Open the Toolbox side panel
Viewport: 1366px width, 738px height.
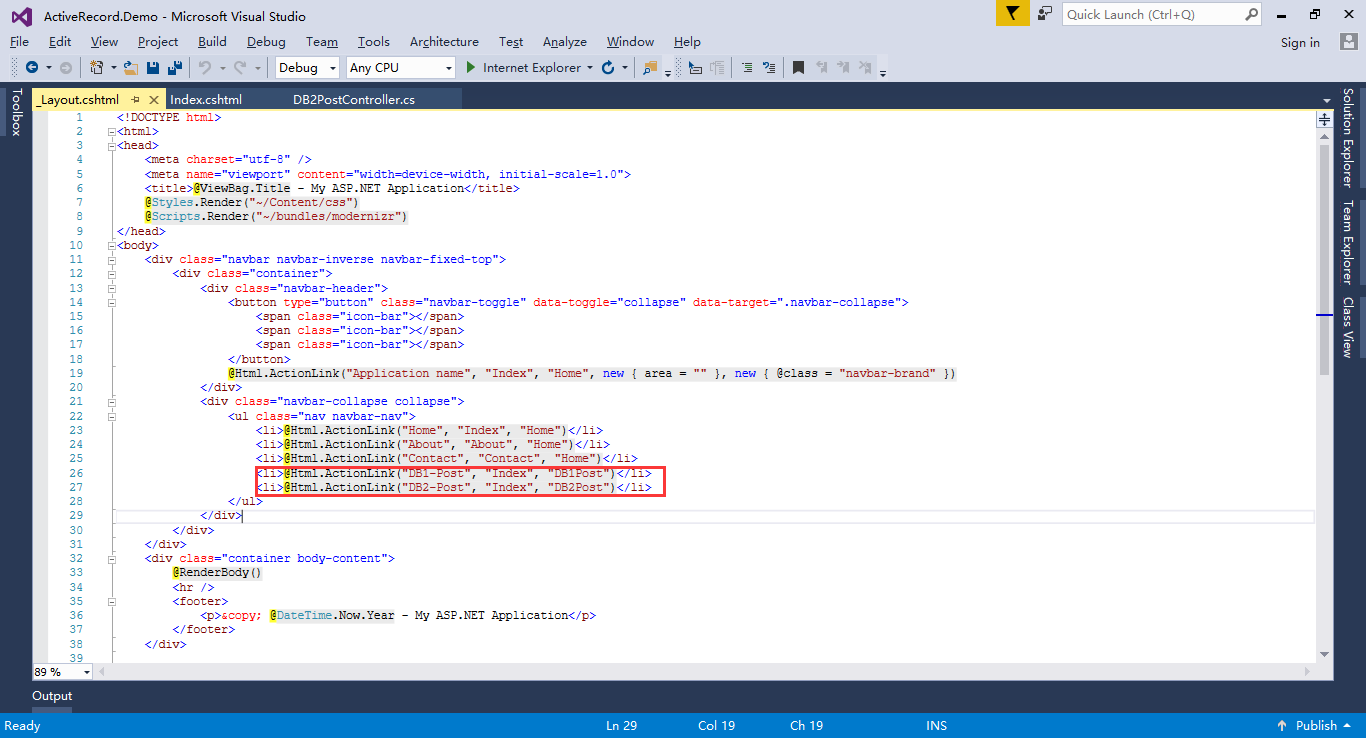click(15, 112)
